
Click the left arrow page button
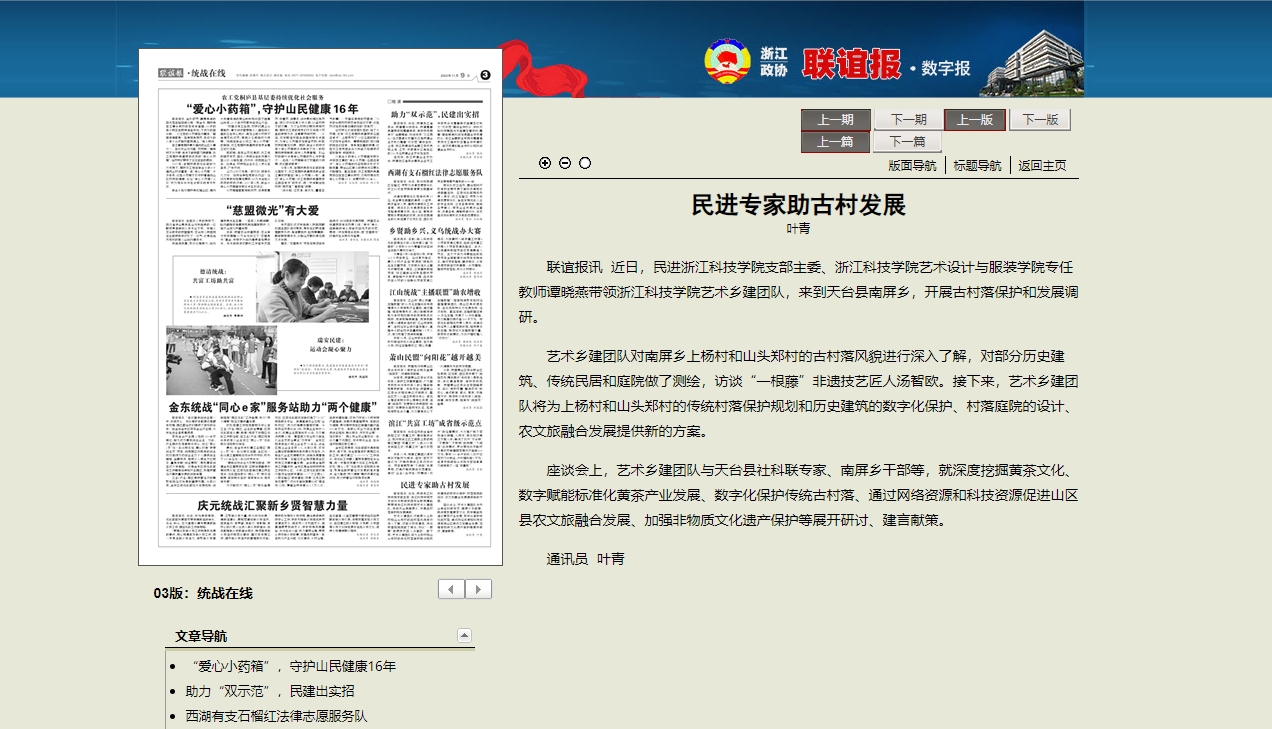(451, 589)
